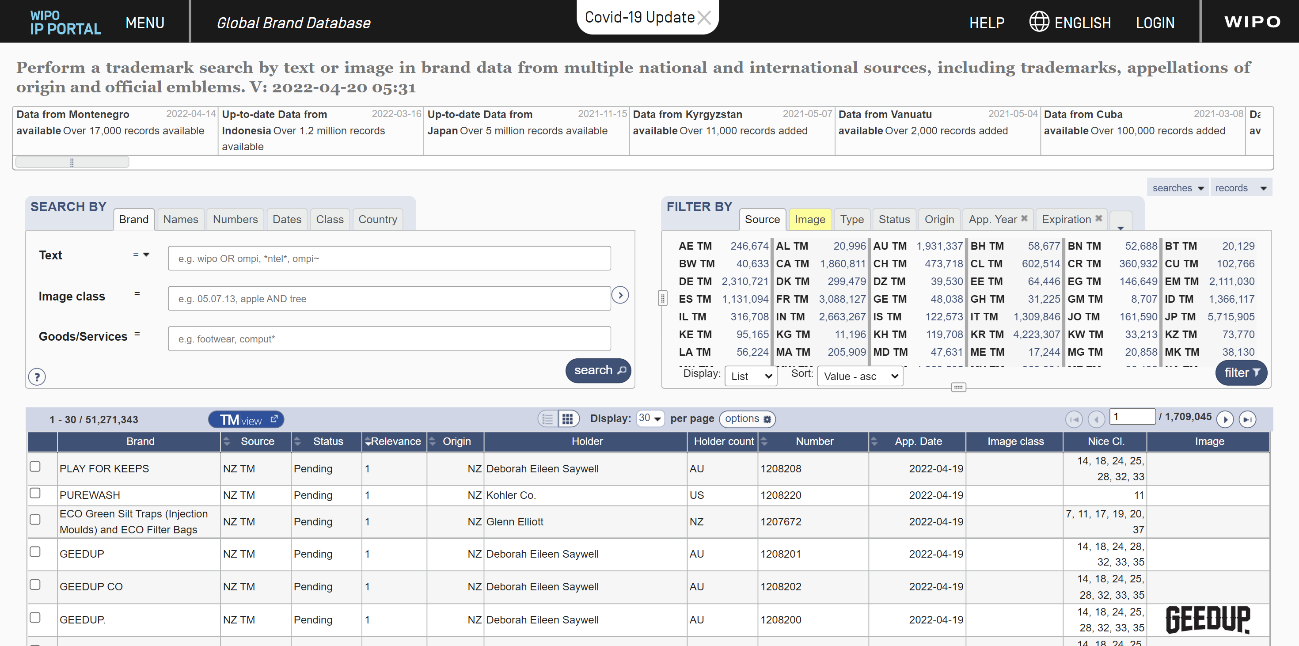Filter by JP TM source entry
This screenshot has height=646, width=1299.
(1209, 317)
